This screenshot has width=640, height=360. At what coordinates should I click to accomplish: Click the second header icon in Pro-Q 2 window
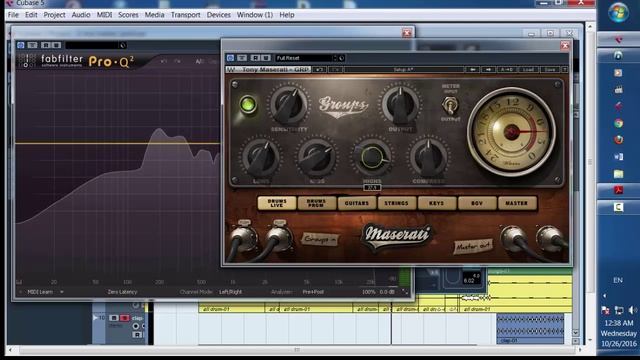tap(32, 45)
